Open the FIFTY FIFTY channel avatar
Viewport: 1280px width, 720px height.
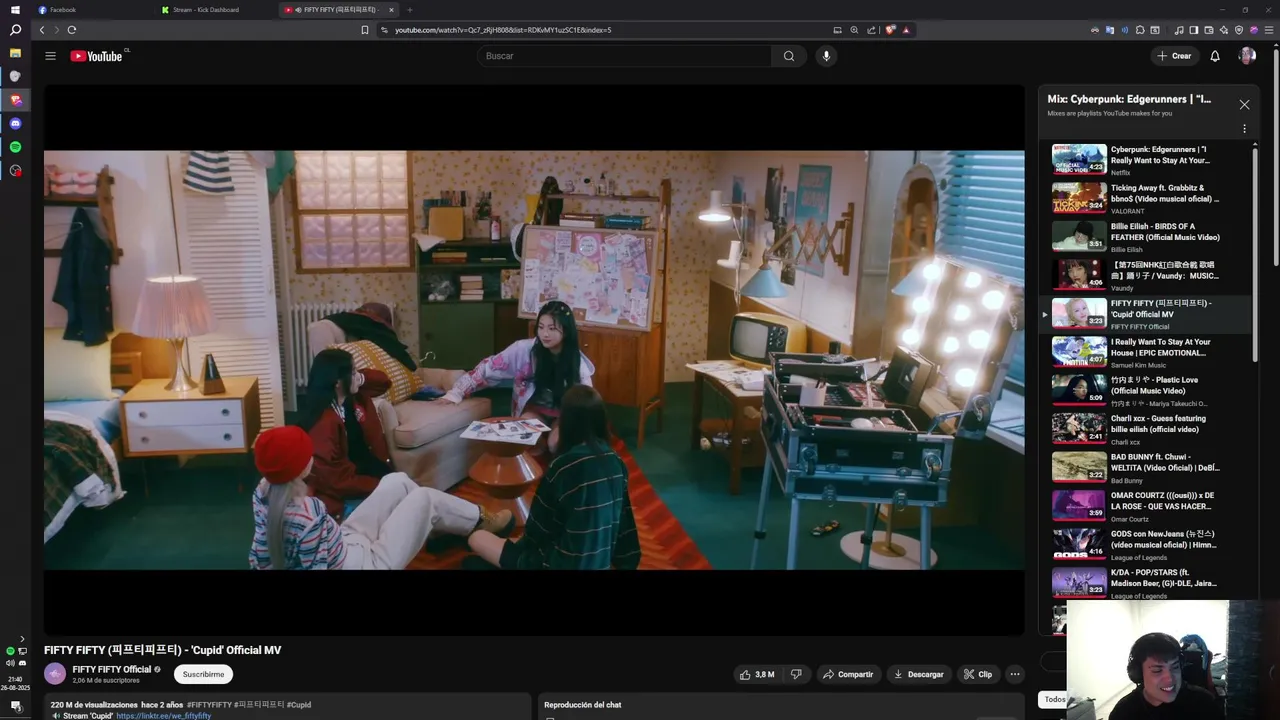[55, 674]
